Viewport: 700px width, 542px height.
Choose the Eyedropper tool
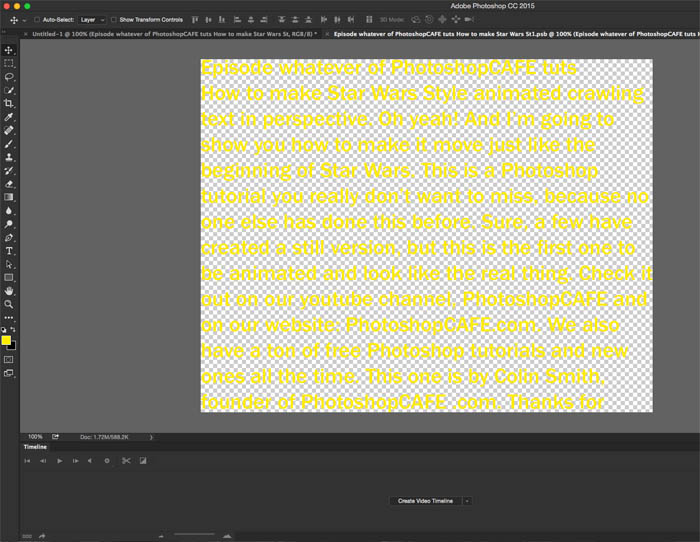(9, 117)
